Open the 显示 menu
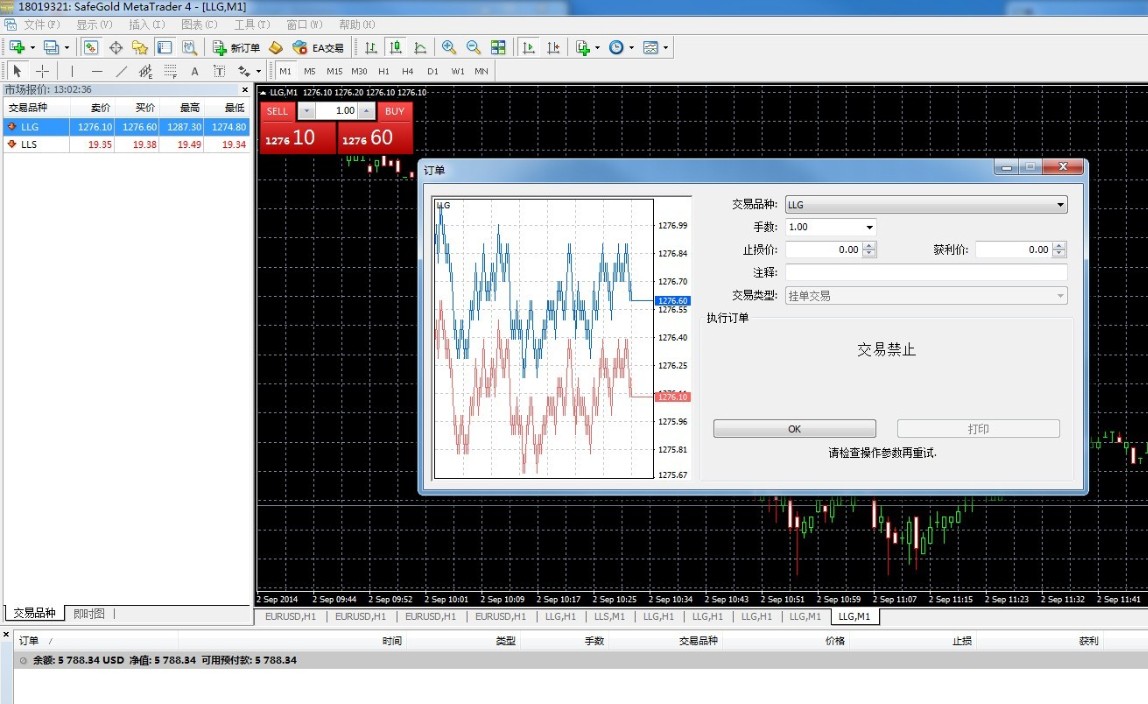Screen dimensions: 1148x704 coord(94,25)
